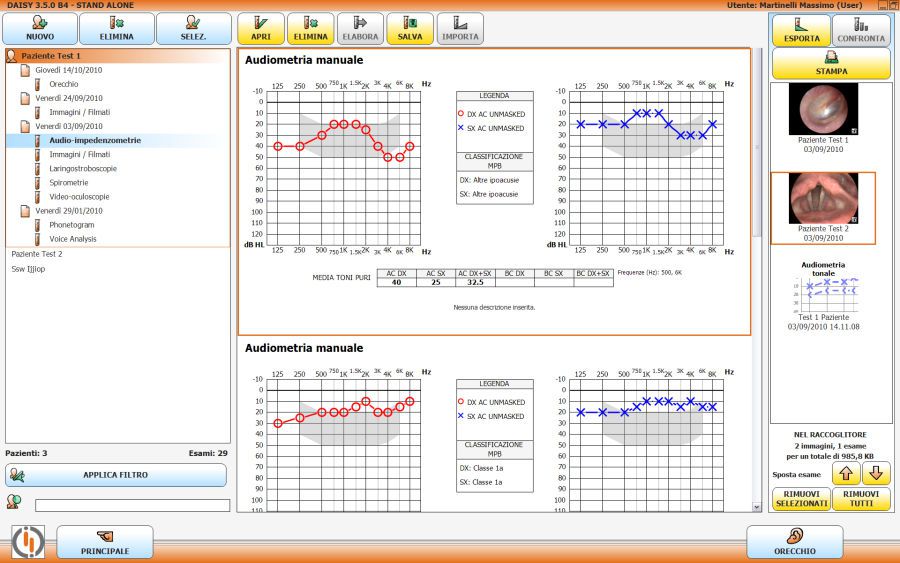Save exam using the SALVA button
The width and height of the screenshot is (900, 563).
coord(409,28)
